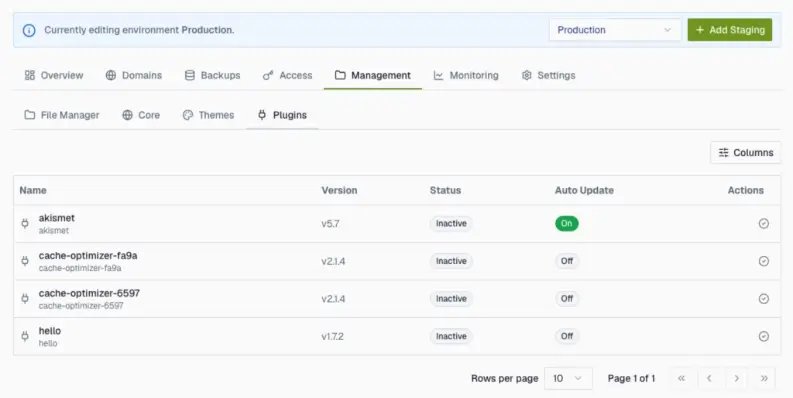Click the Auto Update column header
The height and width of the screenshot is (398, 793).
click(584, 190)
